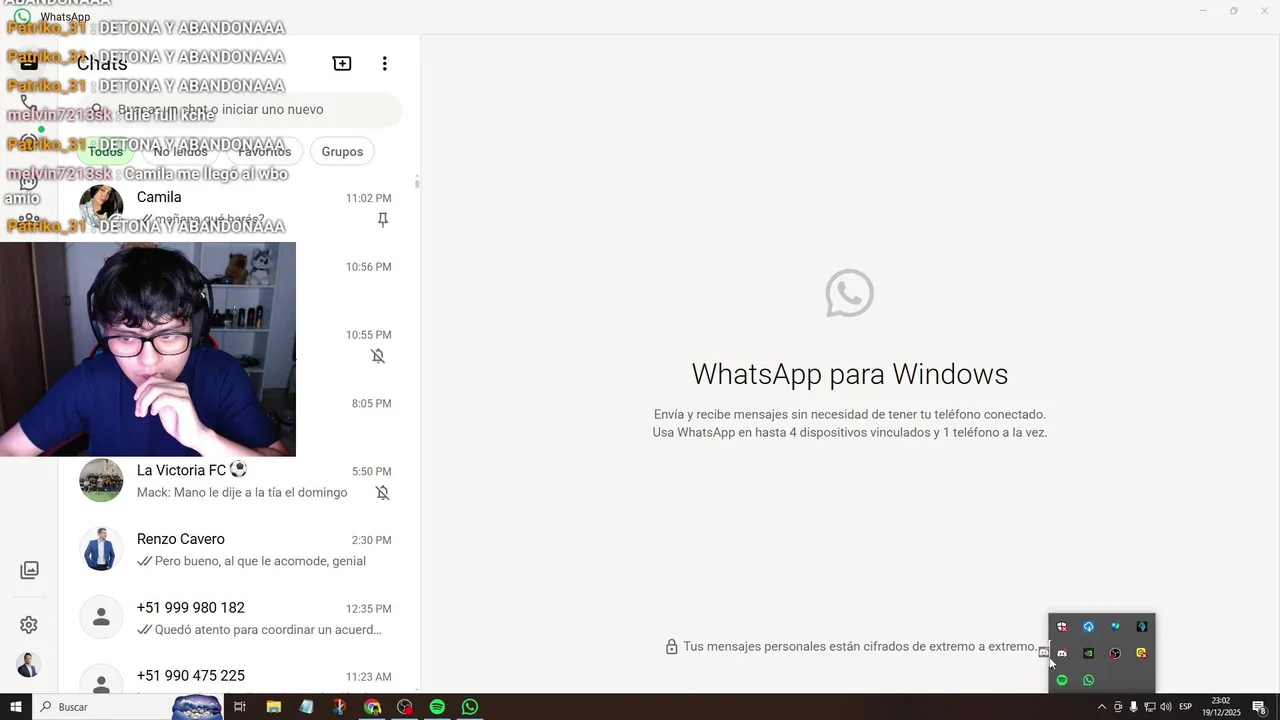Select the Grupos filter chip

pyautogui.click(x=342, y=152)
